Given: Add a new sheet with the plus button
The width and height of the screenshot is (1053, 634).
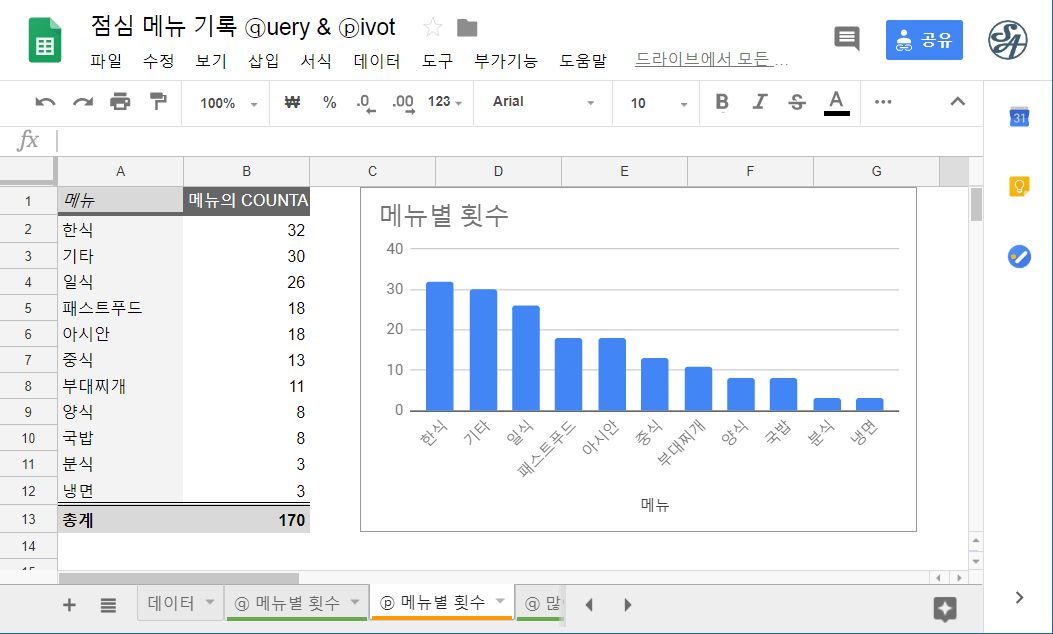Looking at the screenshot, I should 68,604.
